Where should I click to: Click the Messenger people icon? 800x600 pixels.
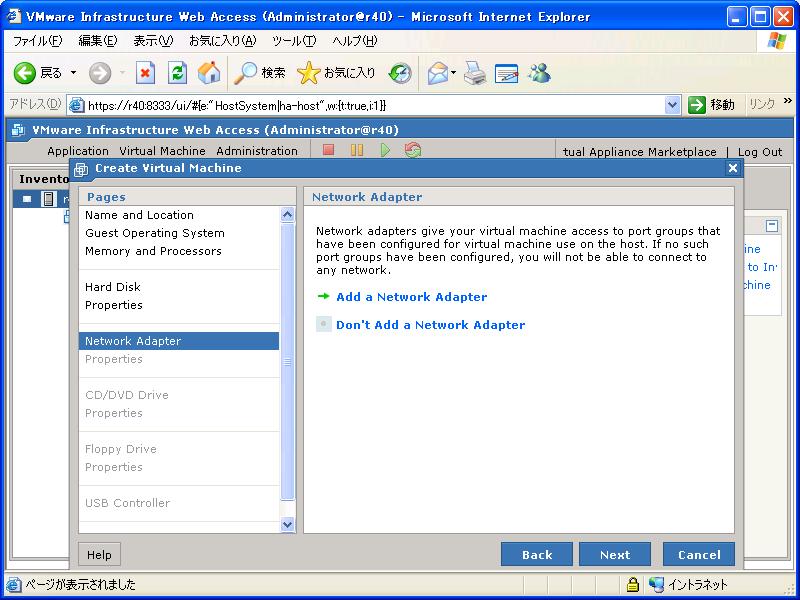539,73
